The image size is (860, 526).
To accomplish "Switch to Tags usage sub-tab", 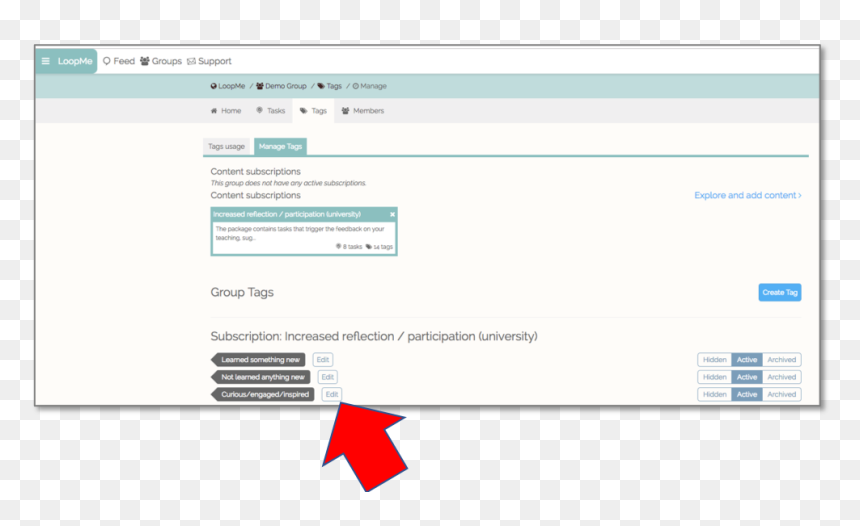I will 226,146.
